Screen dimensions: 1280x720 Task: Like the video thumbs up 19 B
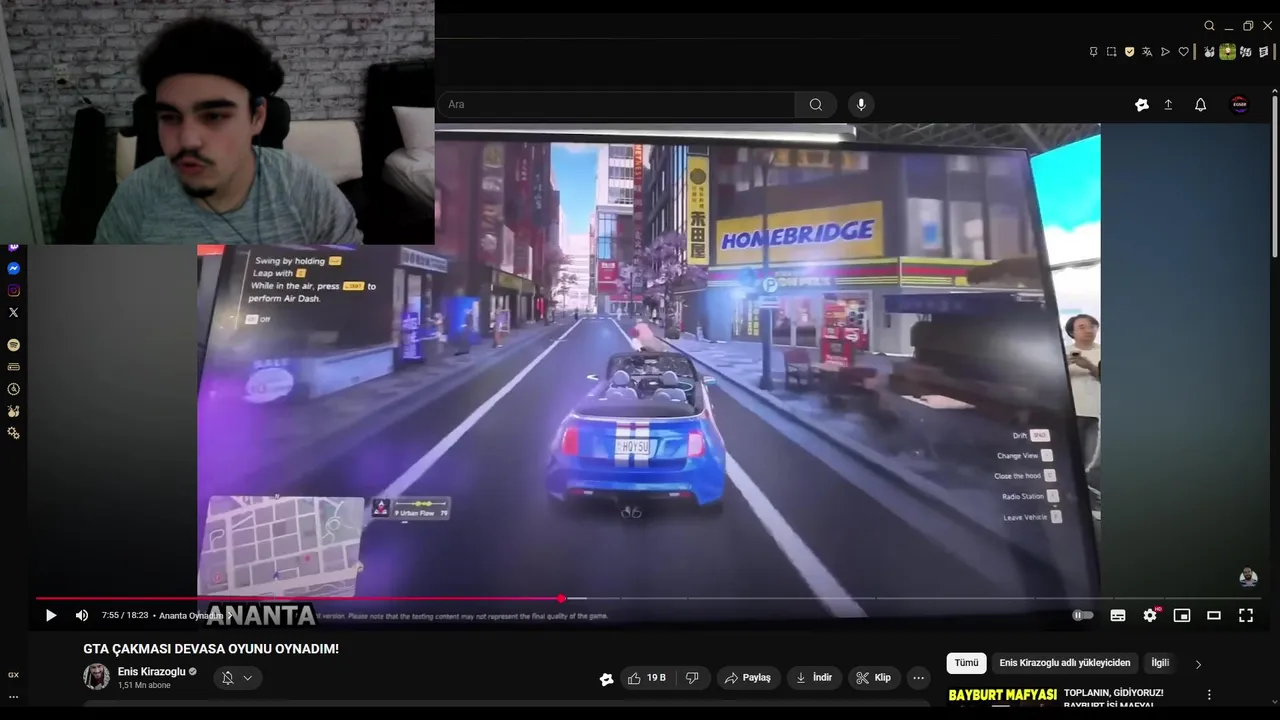(646, 678)
